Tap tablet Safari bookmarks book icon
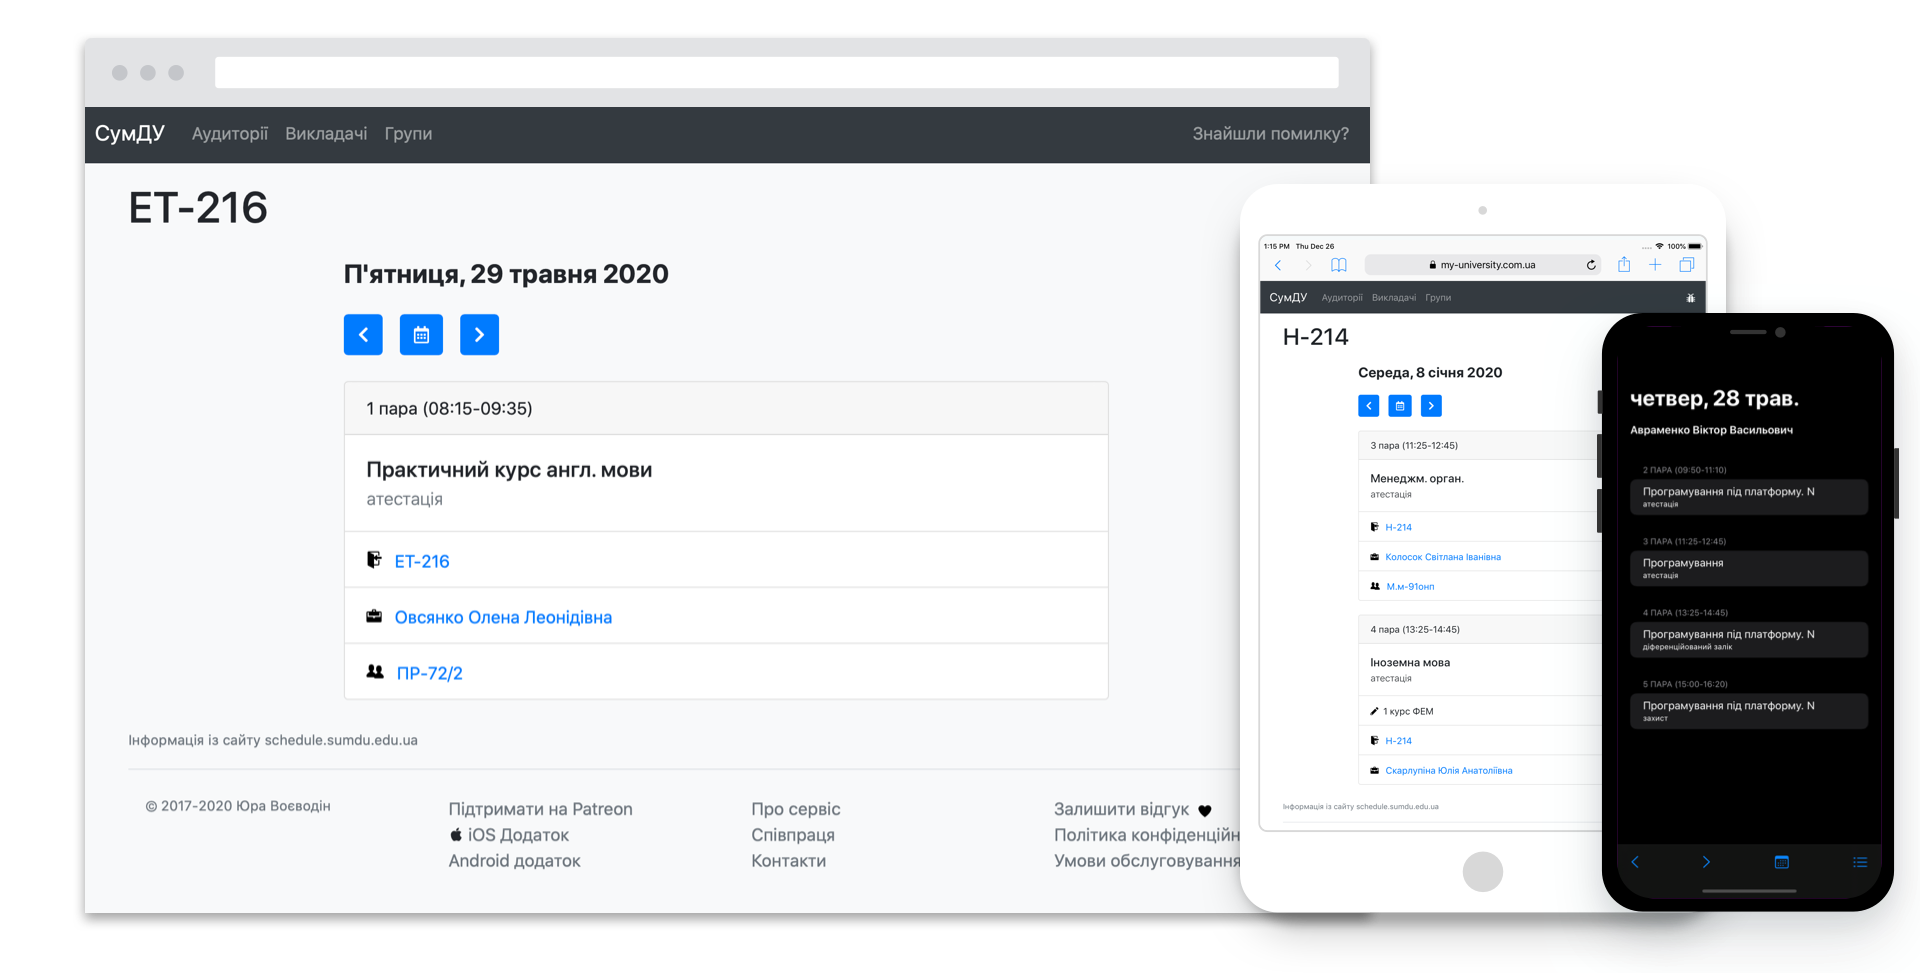This screenshot has width=1920, height=973. point(1339,265)
